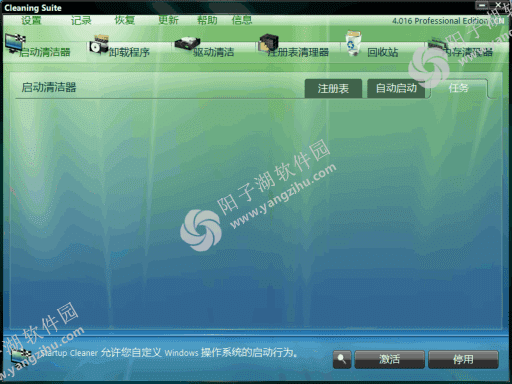Open the 回收站 recycle bin icon

click(353, 43)
